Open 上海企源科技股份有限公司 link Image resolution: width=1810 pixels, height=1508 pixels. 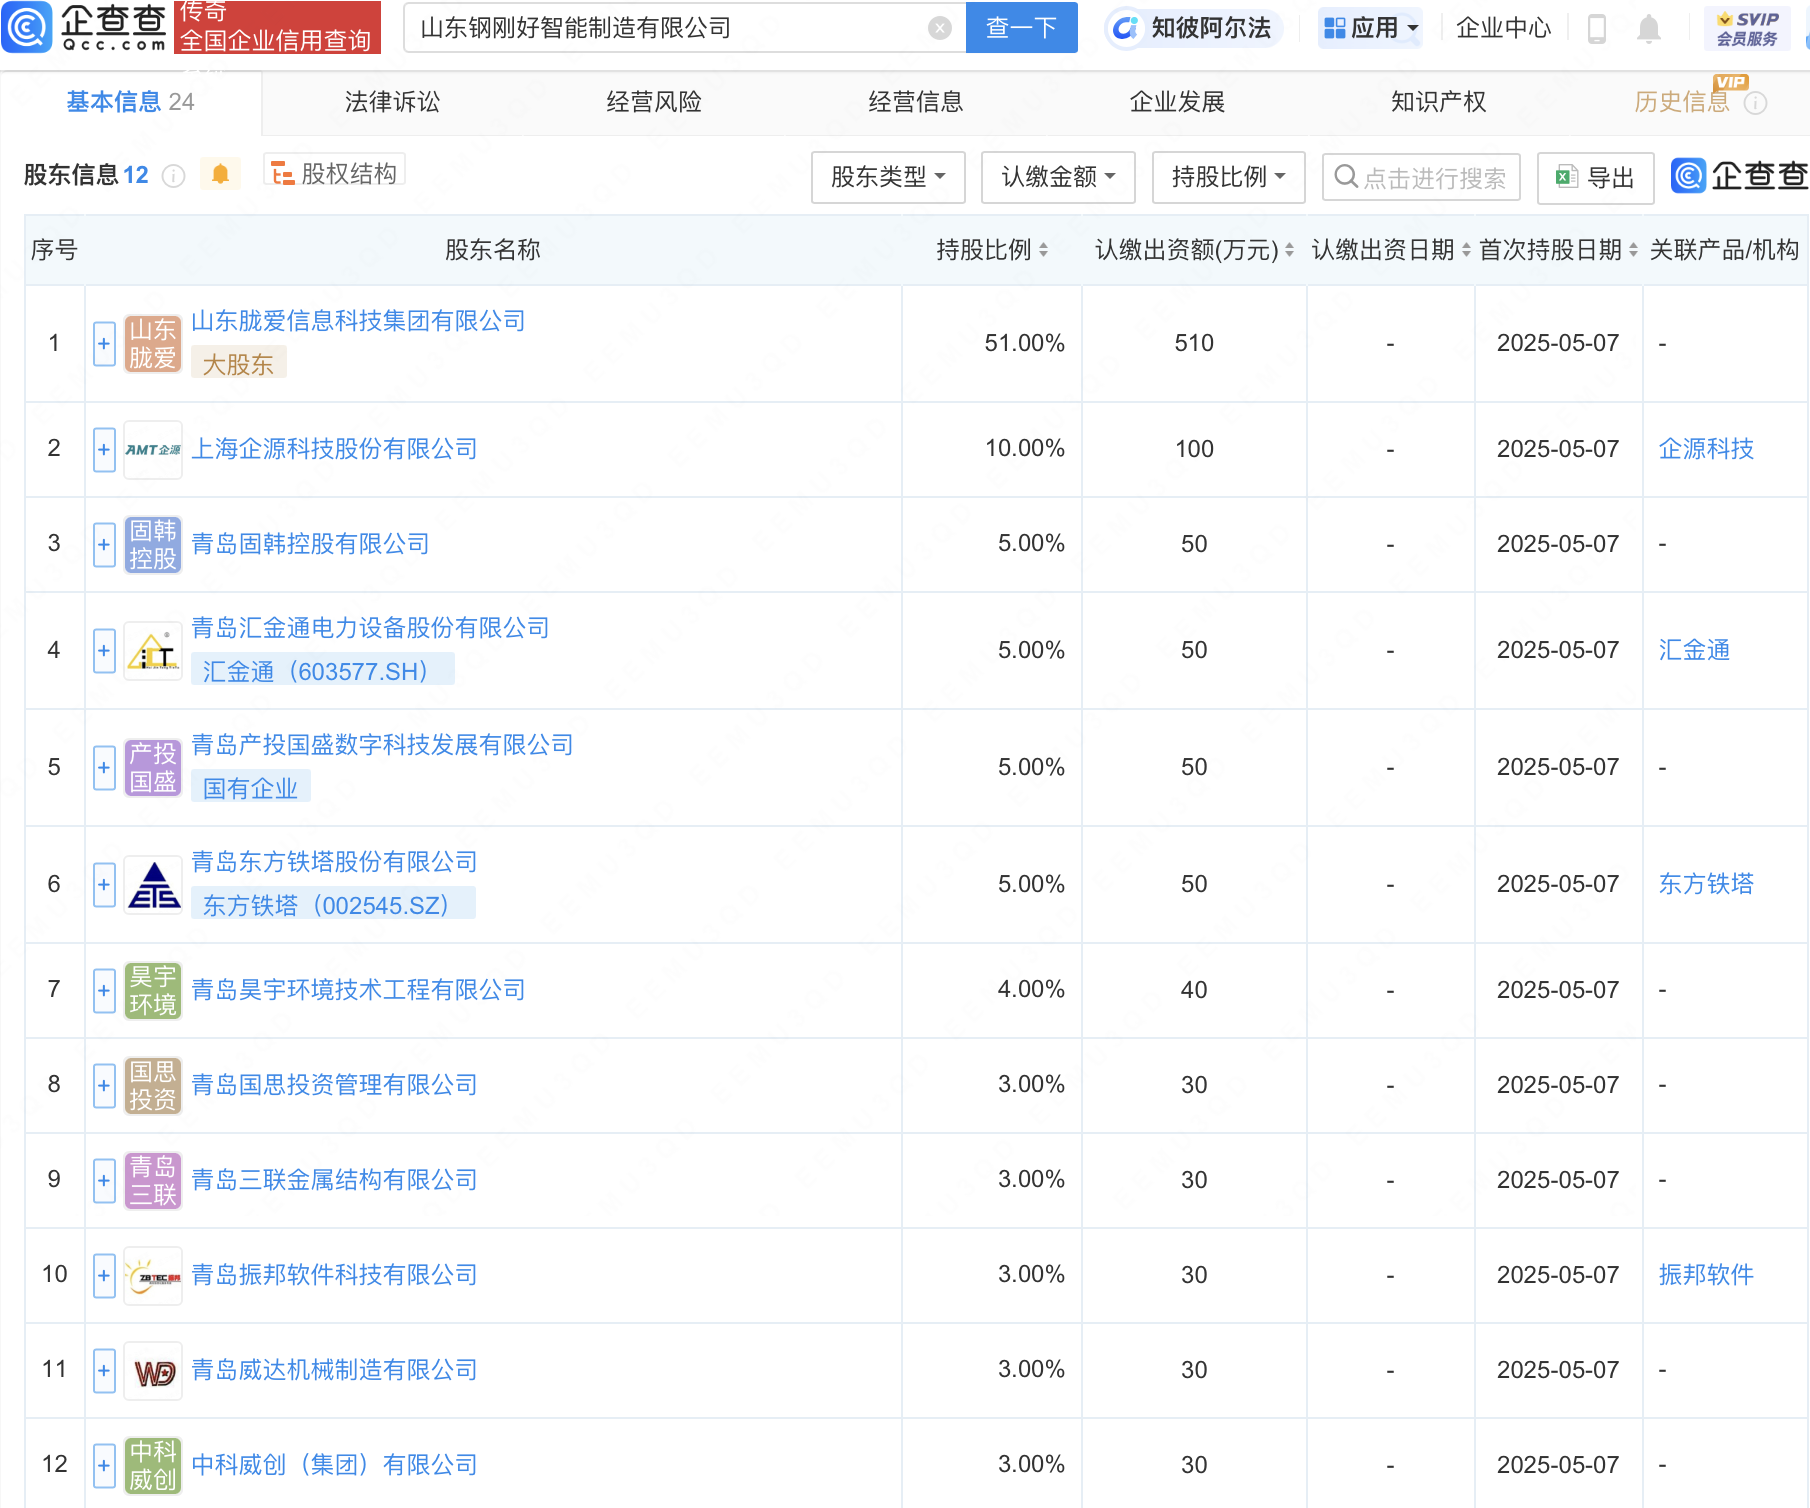(334, 449)
